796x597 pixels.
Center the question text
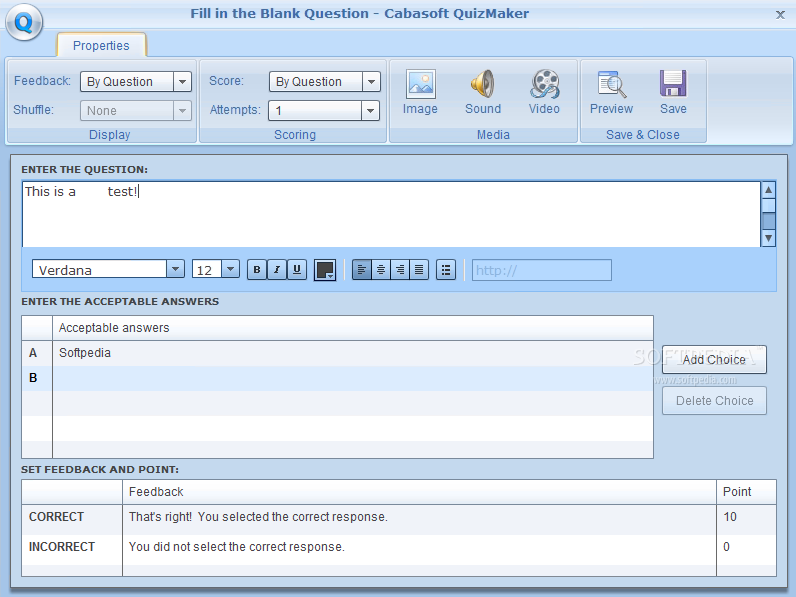(x=381, y=270)
